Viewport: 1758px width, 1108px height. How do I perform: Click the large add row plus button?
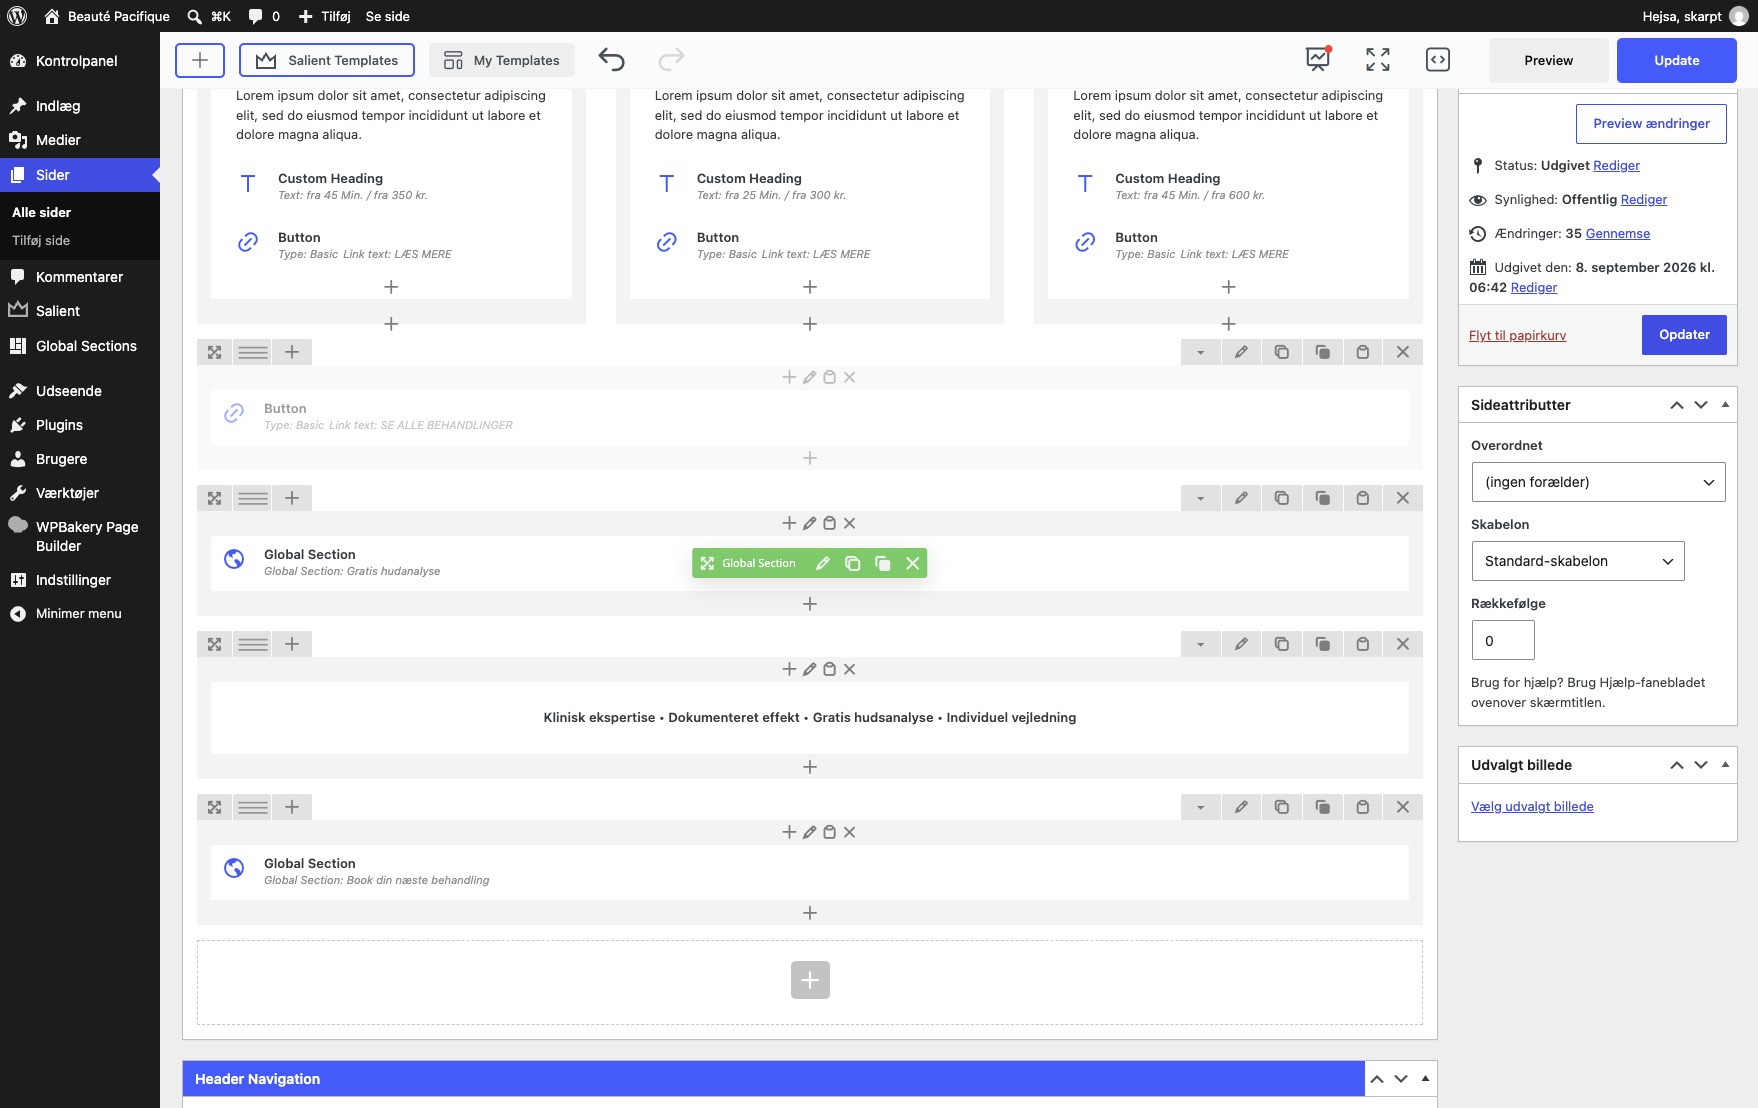810,980
